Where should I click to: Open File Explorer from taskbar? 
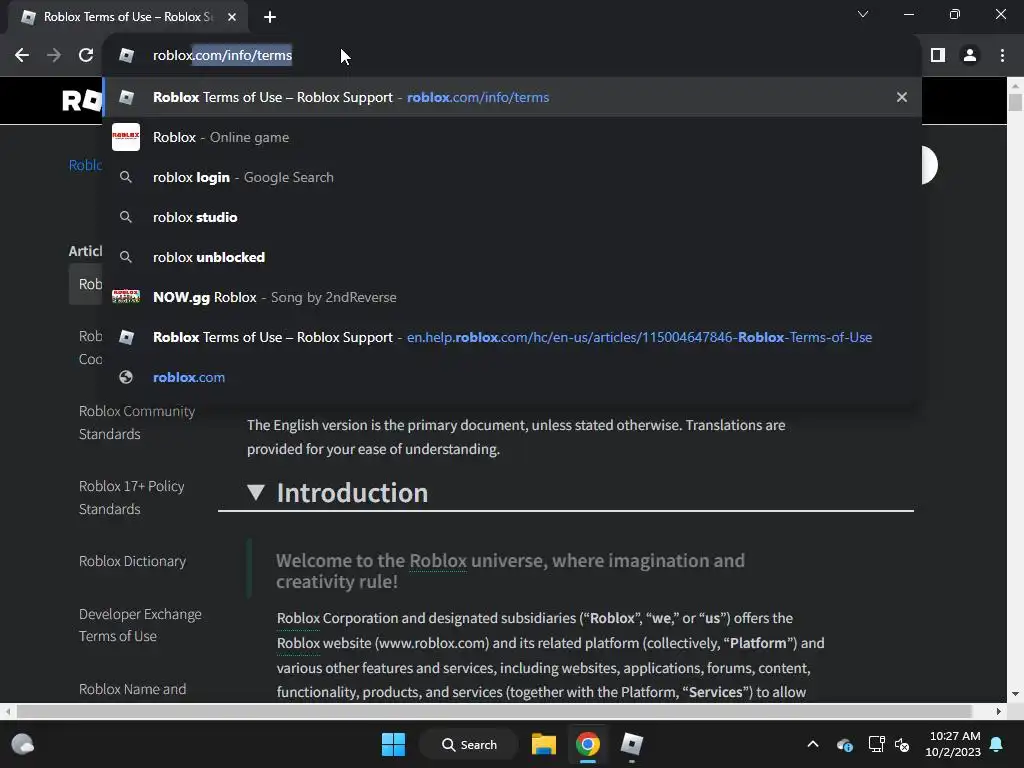click(x=543, y=744)
